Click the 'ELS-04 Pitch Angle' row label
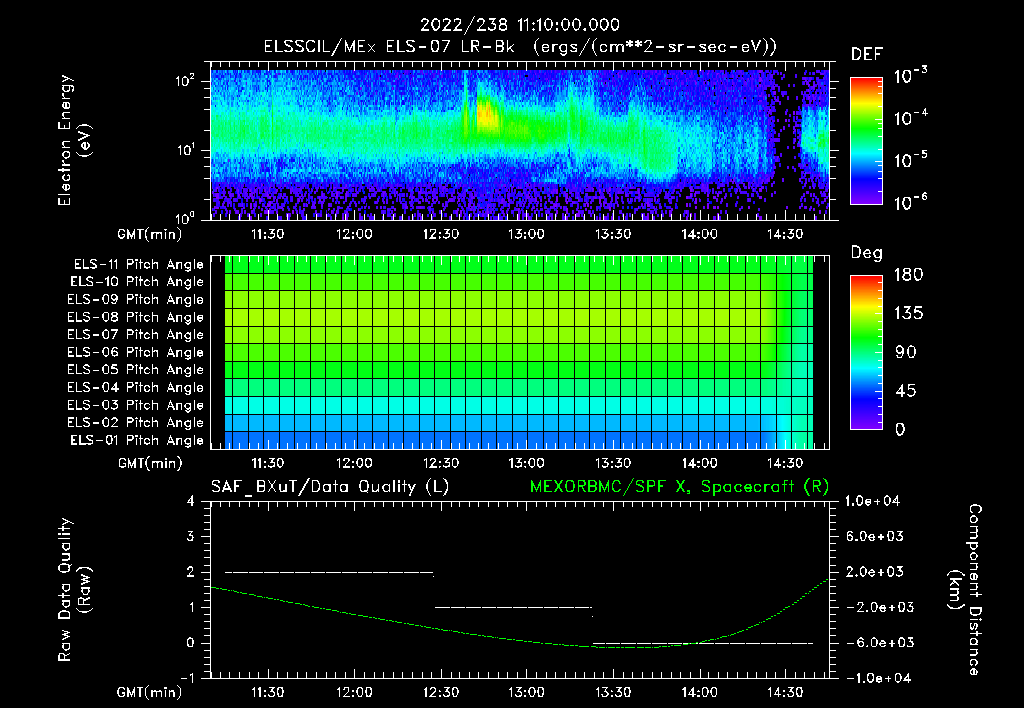This screenshot has width=1024, height=708. tap(136, 387)
